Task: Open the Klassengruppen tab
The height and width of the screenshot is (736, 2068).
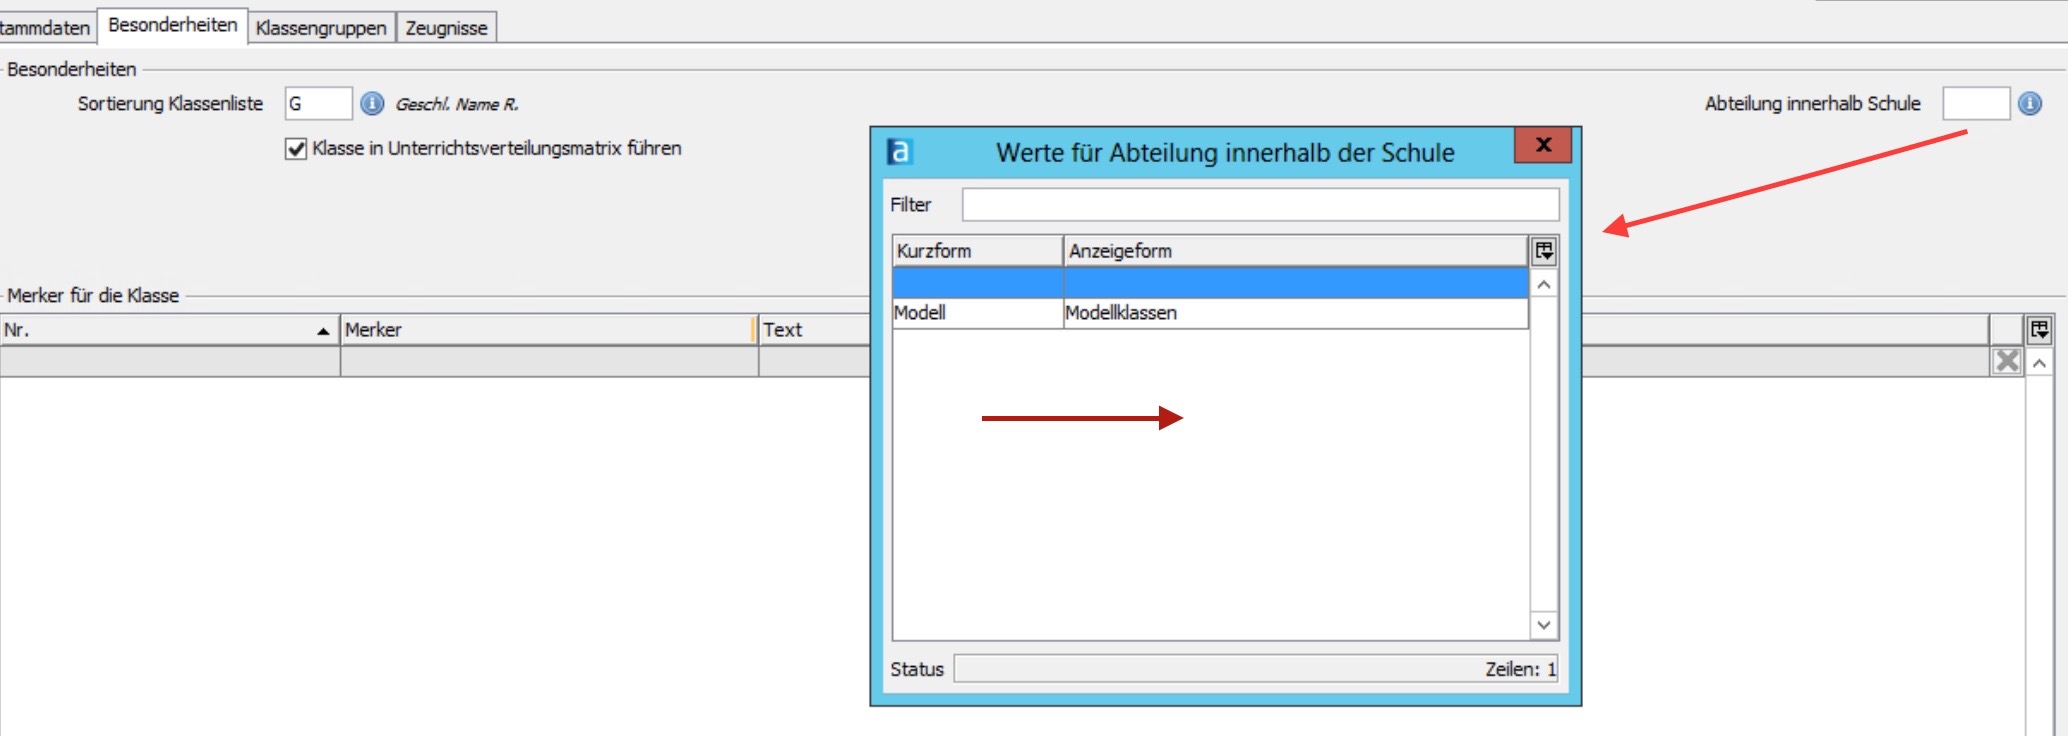Action: 321,28
